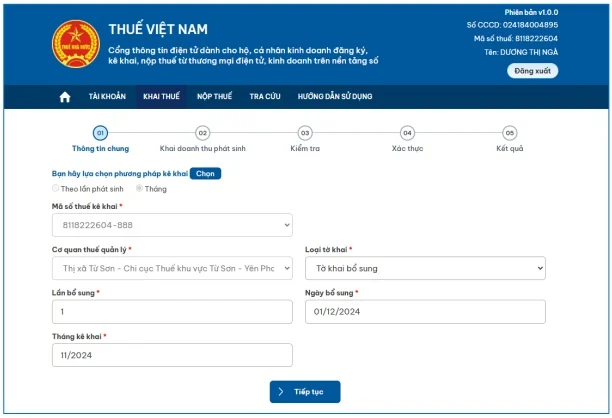
Task: Click the home icon in navigation bar
Action: [65, 97]
